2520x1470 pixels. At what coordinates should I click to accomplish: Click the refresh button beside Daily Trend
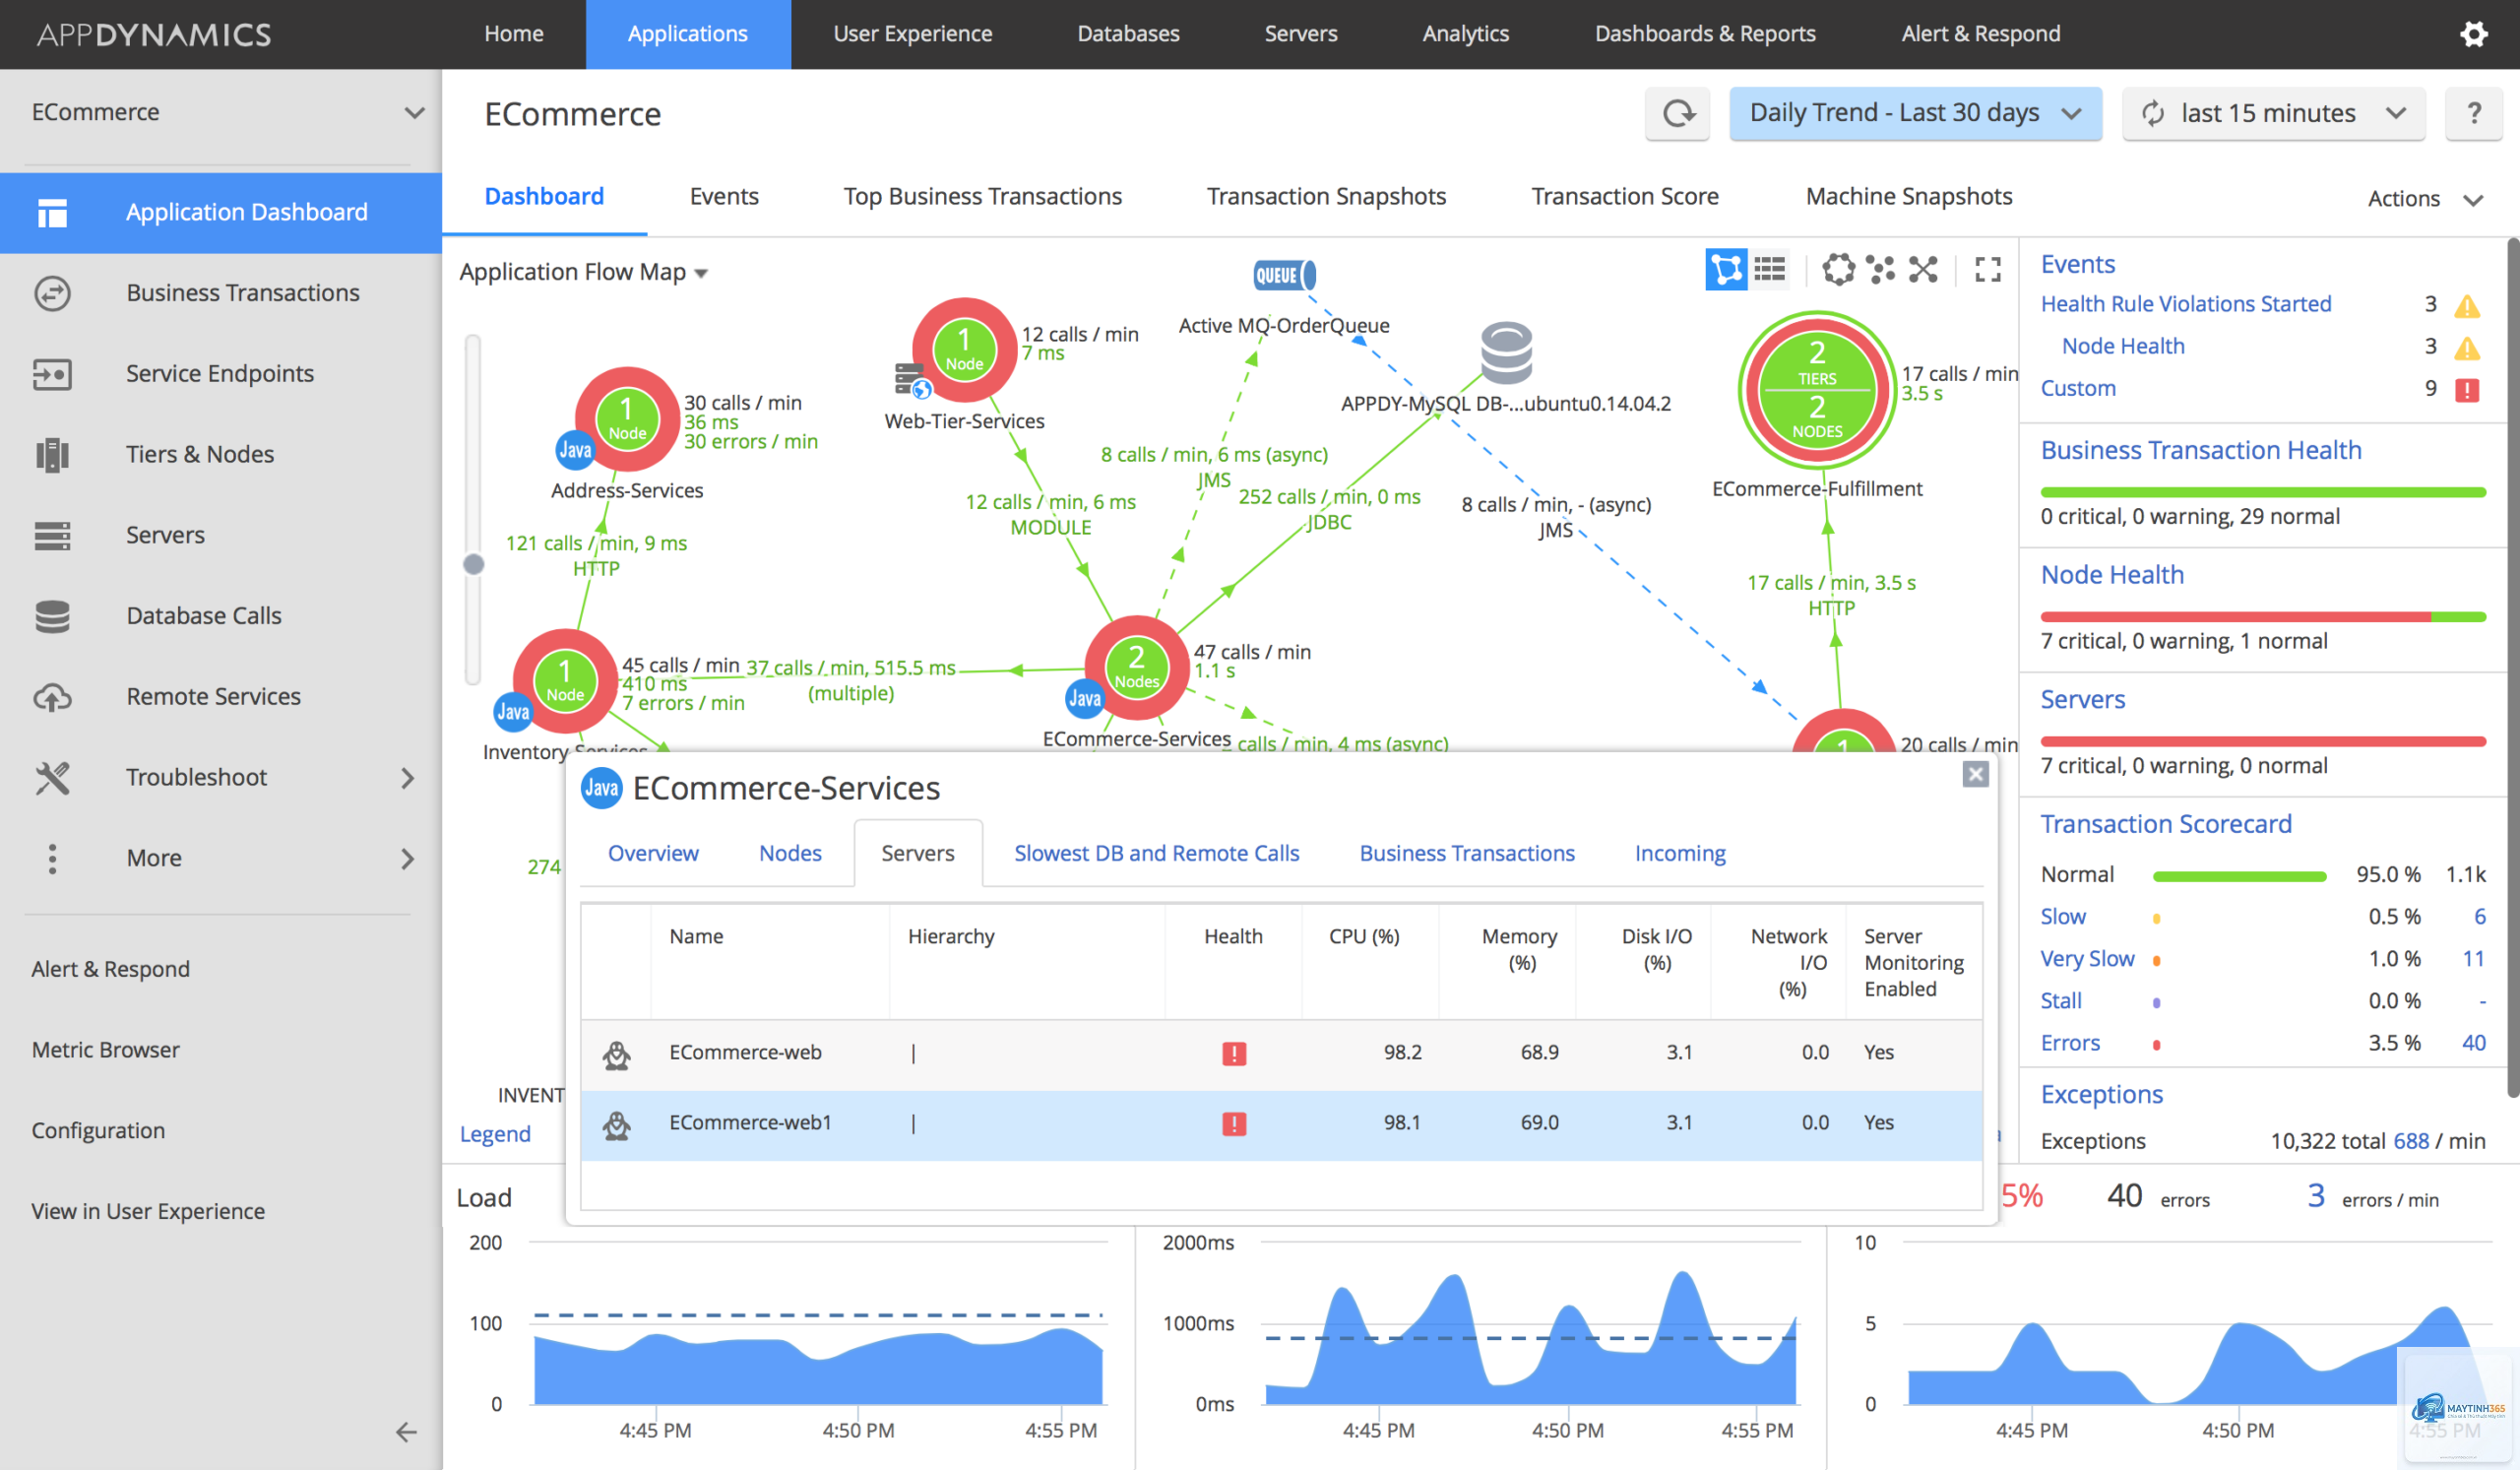pos(1677,113)
